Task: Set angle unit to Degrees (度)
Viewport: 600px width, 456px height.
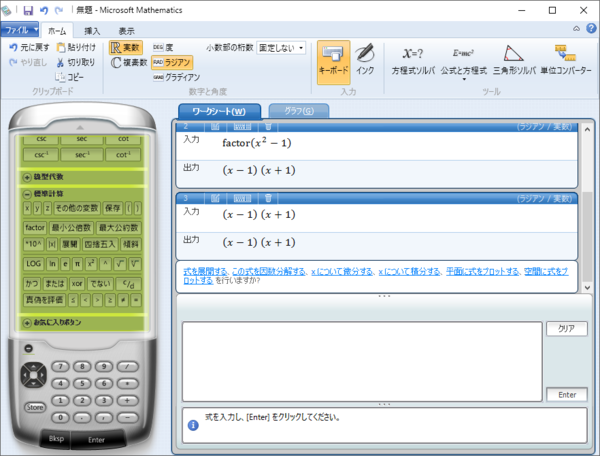Action: tap(163, 47)
